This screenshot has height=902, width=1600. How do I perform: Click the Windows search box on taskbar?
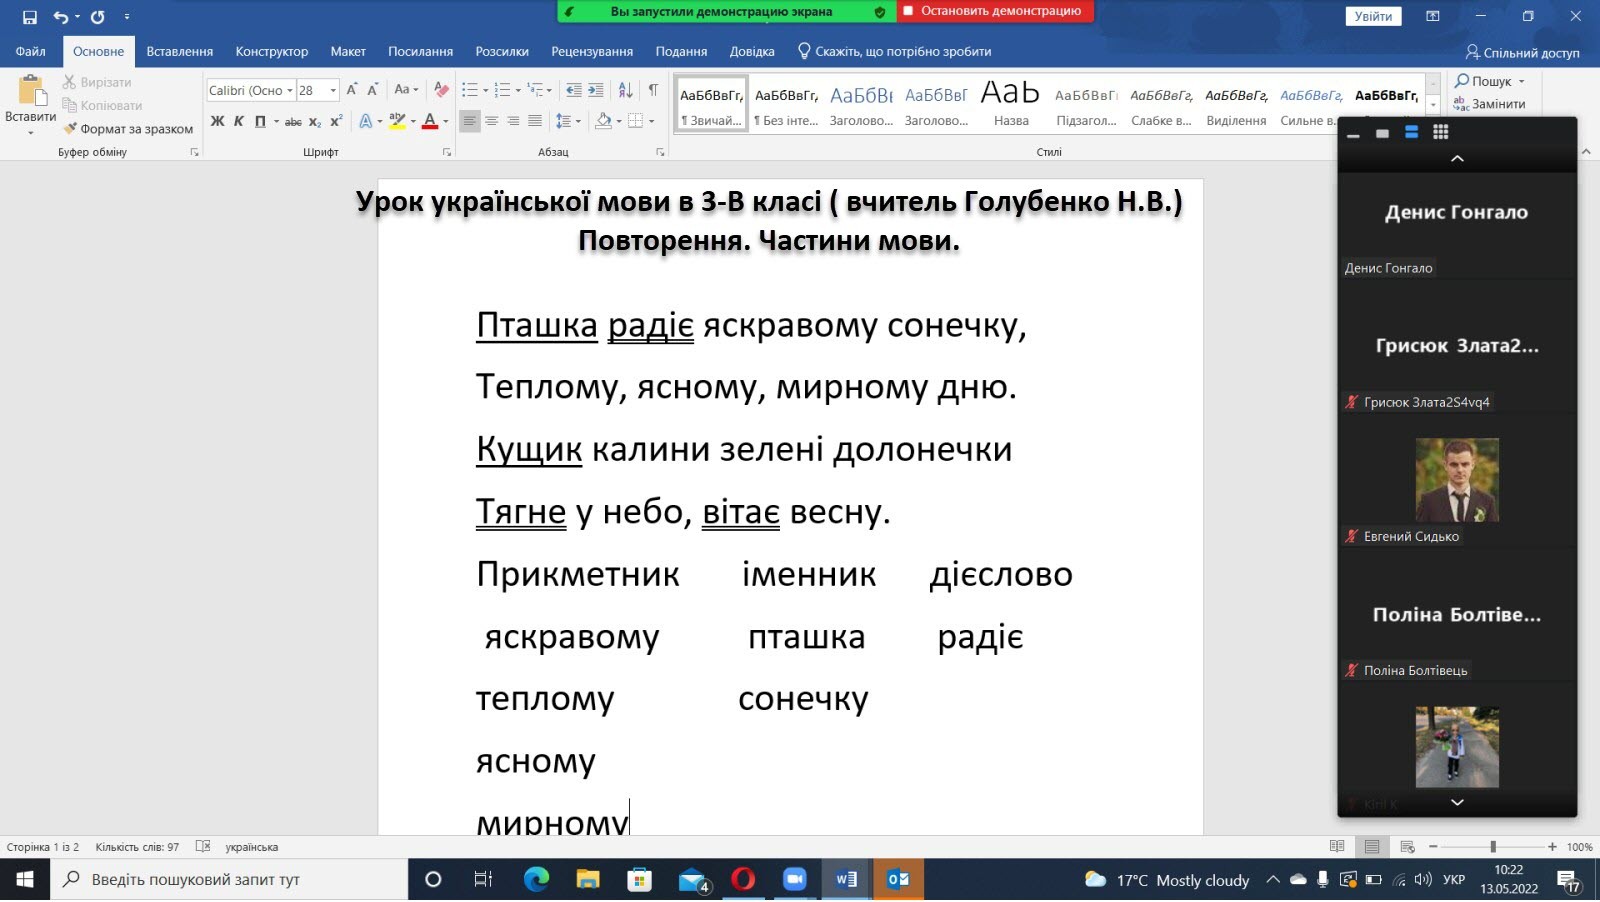tap(230, 879)
